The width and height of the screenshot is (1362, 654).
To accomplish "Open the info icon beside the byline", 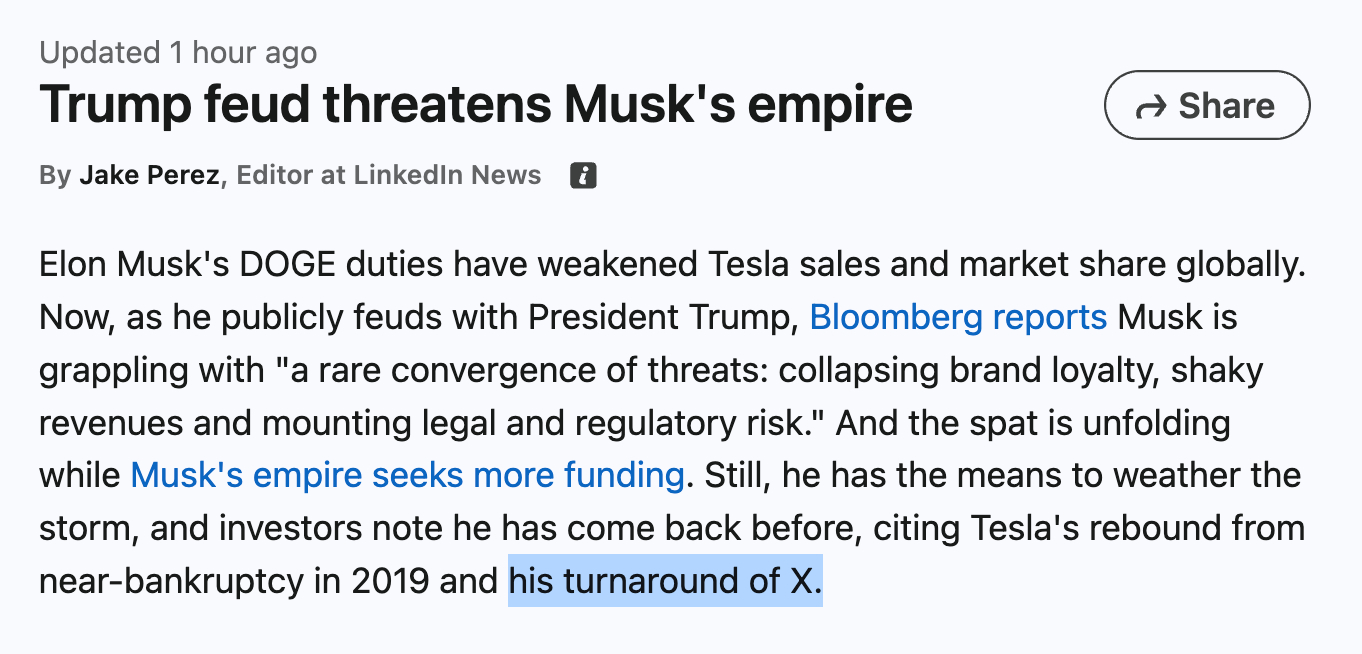I will pos(583,176).
